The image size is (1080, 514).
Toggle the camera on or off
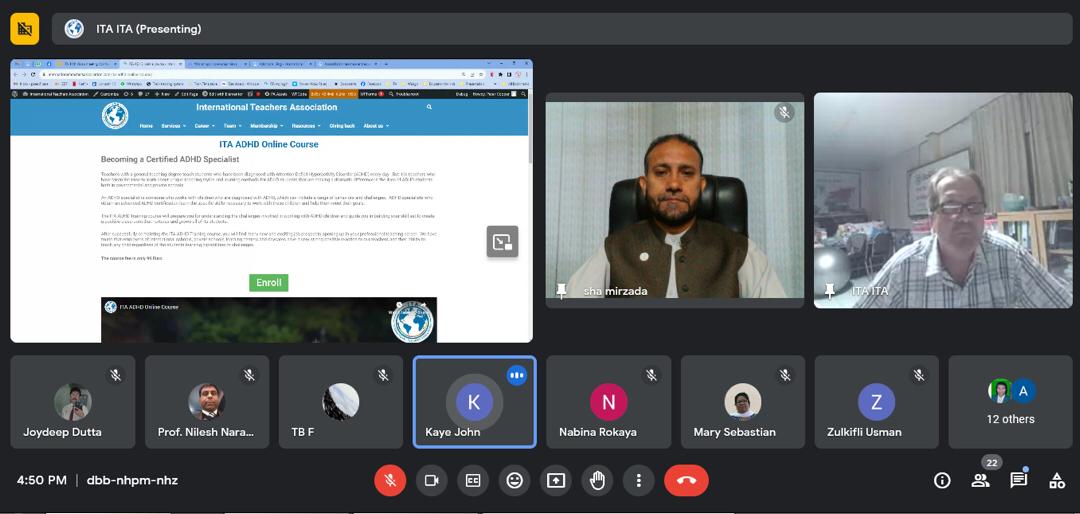pos(432,480)
